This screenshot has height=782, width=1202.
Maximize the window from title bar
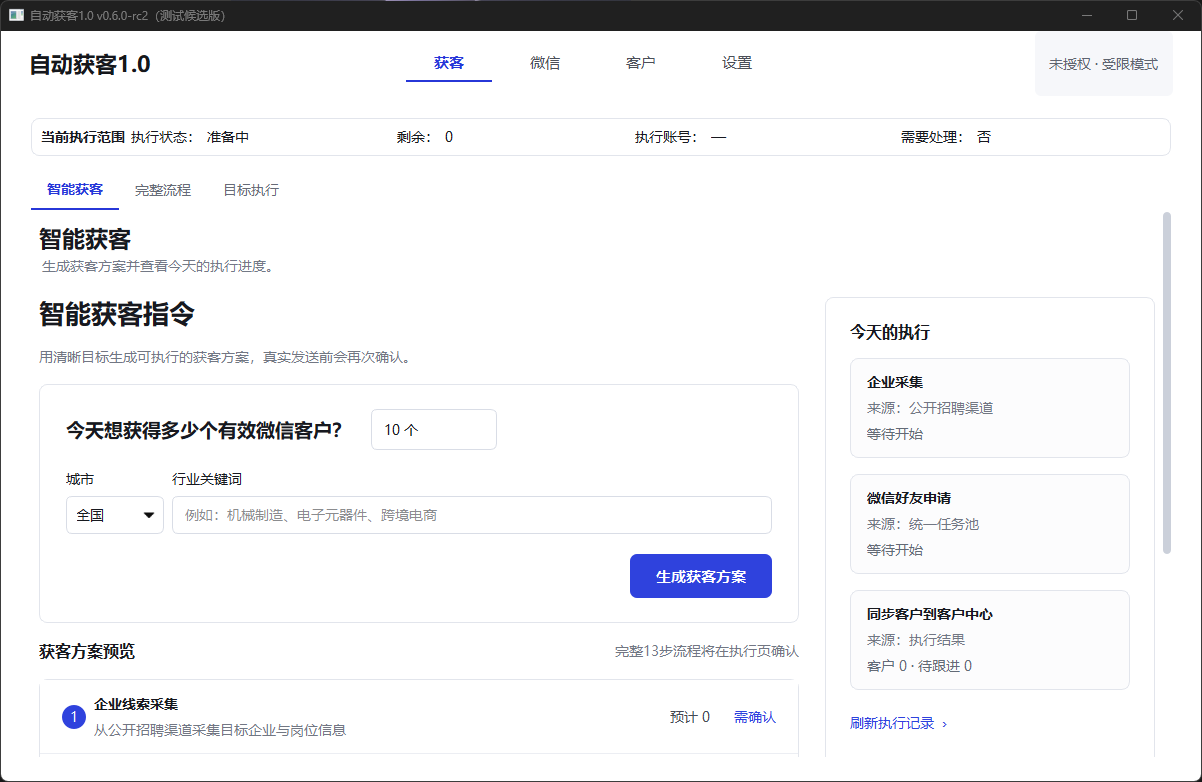point(1132,15)
